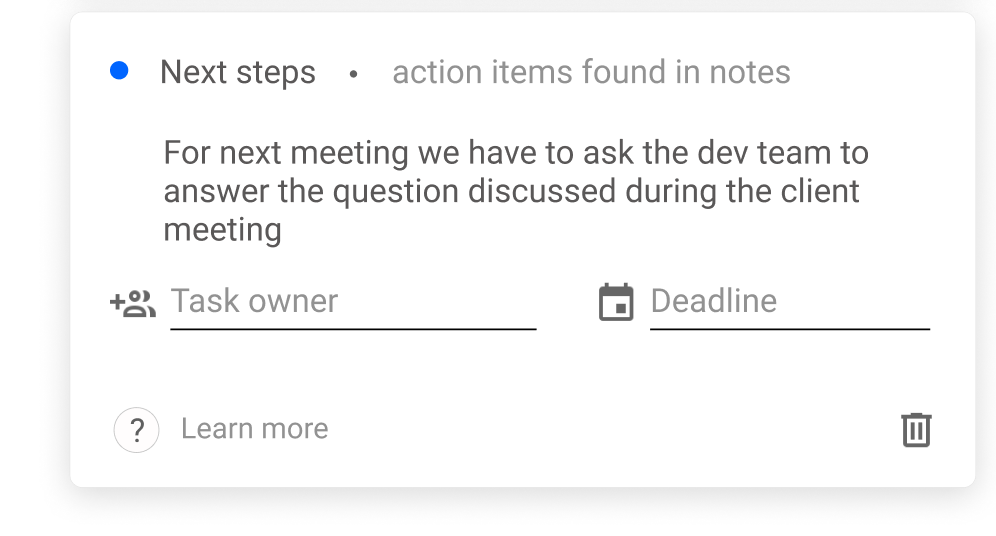
Task: Click the delete trash can icon
Action: pos(916,430)
